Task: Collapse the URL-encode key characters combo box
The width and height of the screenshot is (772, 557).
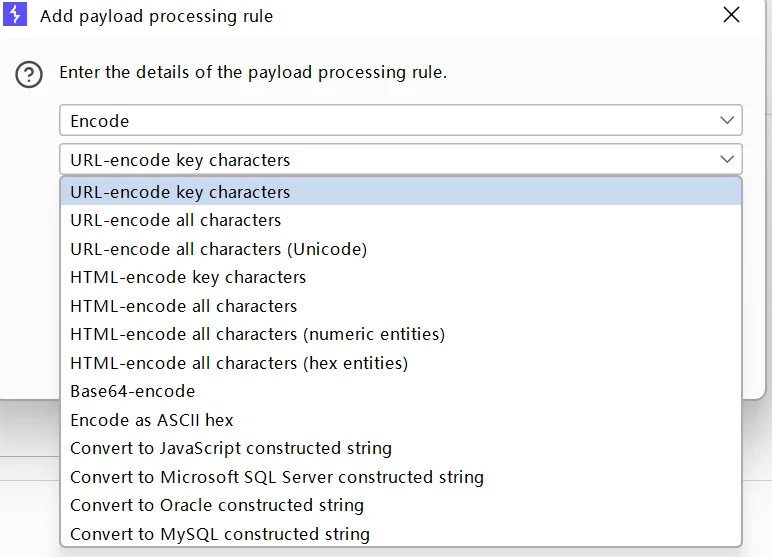Action: point(400,160)
